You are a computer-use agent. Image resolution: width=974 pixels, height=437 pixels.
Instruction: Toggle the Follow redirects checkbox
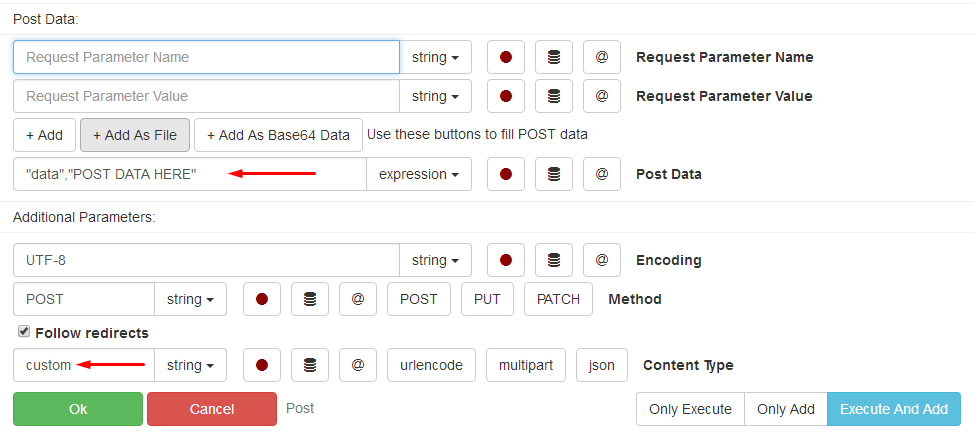pos(24,332)
